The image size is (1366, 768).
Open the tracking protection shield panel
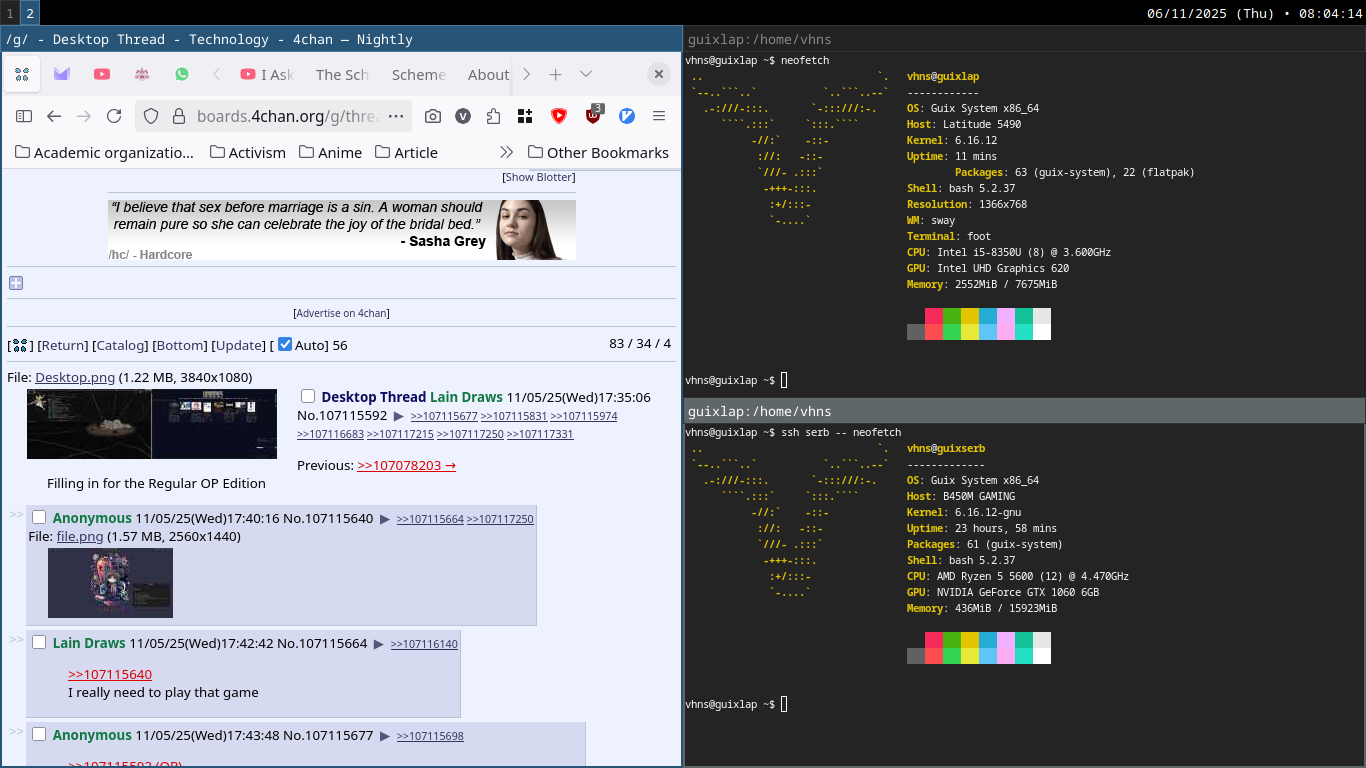click(151, 116)
